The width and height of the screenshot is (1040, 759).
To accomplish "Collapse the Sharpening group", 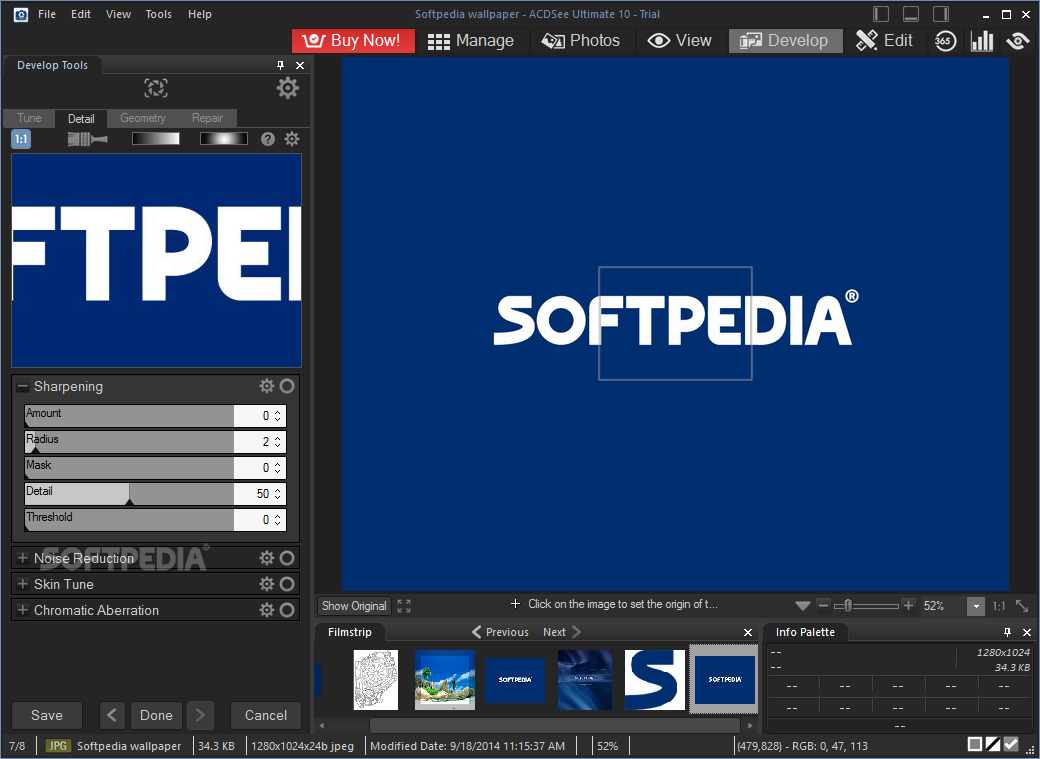I will click(23, 386).
